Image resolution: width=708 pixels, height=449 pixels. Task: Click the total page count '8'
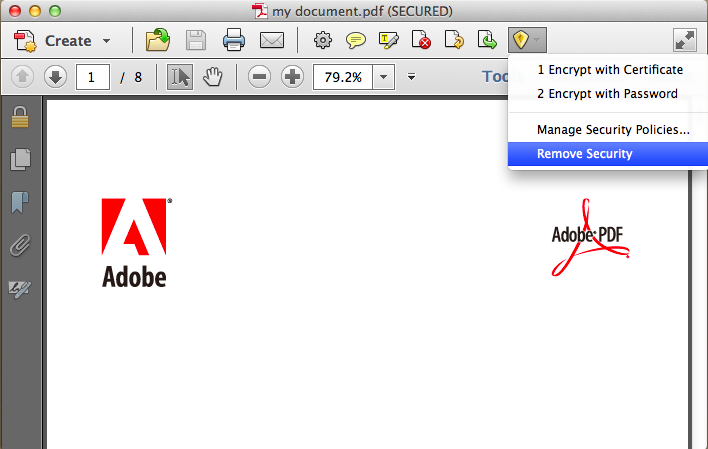(x=138, y=77)
